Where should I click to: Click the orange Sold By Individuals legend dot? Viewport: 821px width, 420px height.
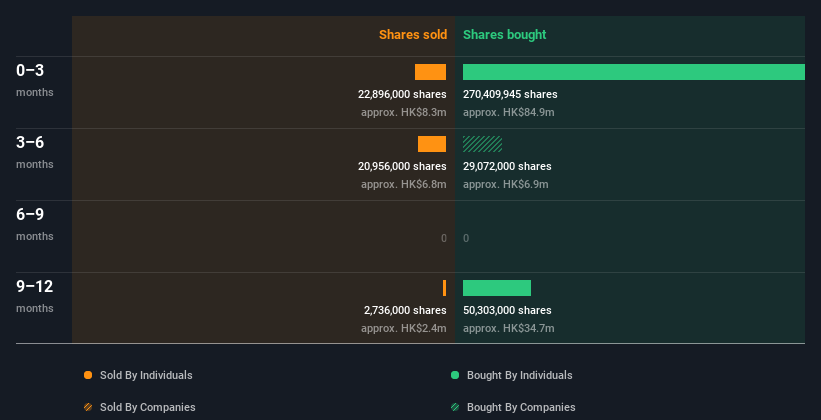(x=88, y=375)
